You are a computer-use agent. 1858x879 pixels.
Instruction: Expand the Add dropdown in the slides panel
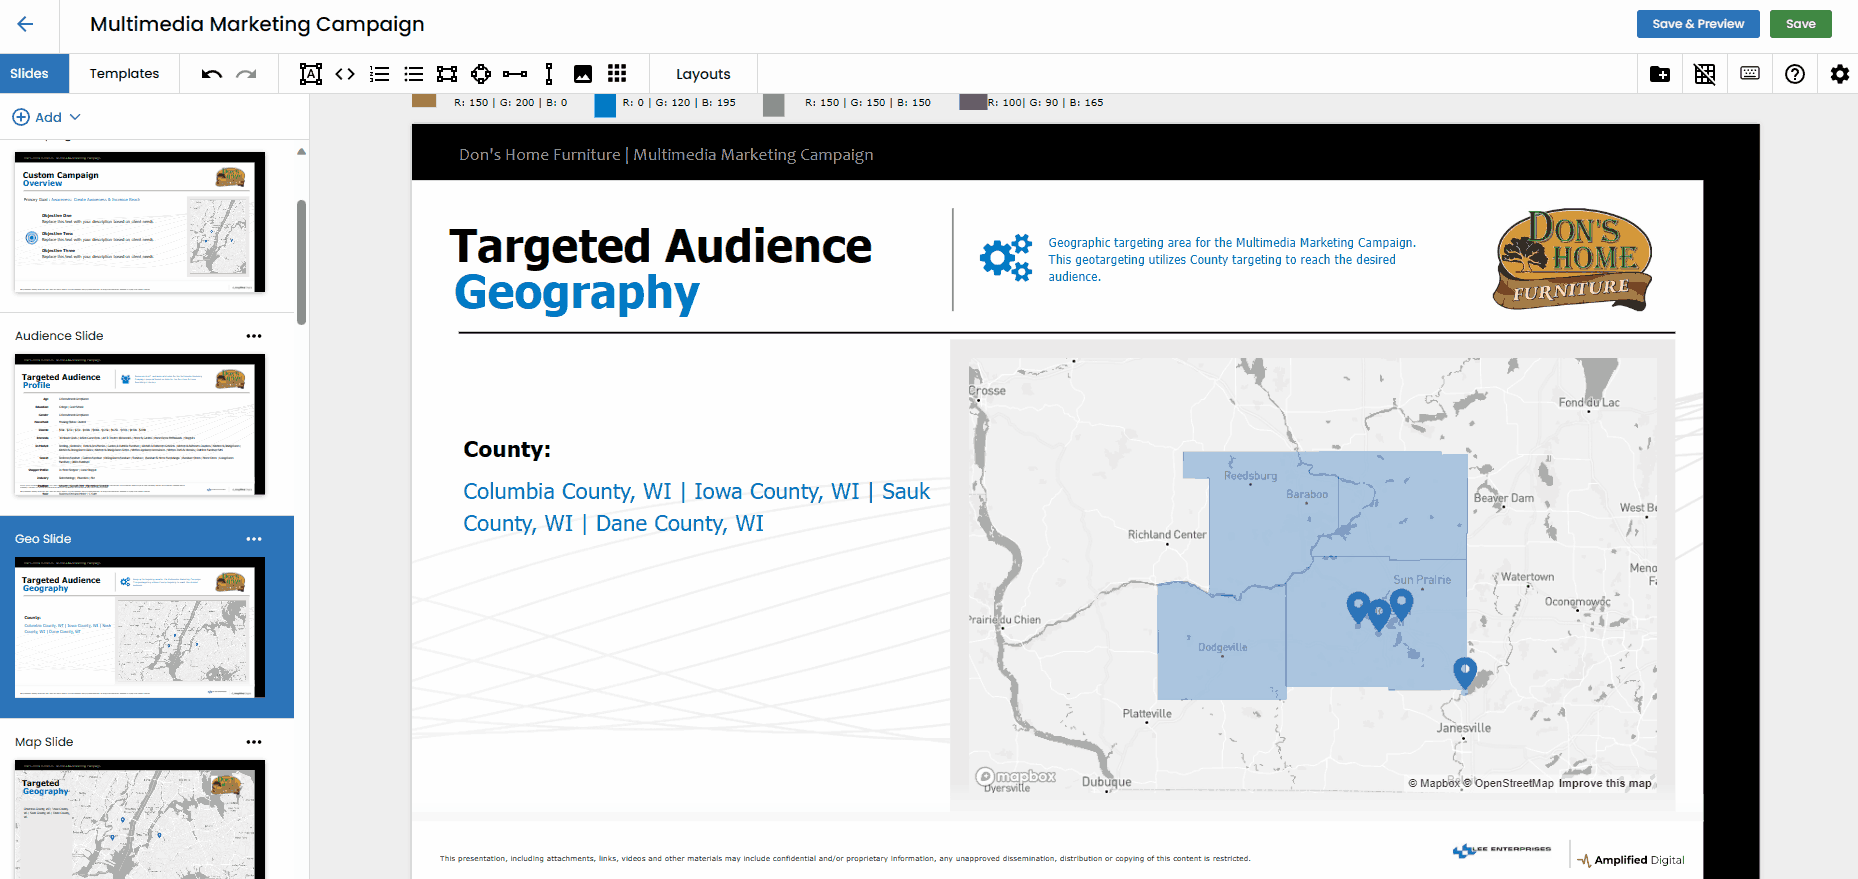47,117
